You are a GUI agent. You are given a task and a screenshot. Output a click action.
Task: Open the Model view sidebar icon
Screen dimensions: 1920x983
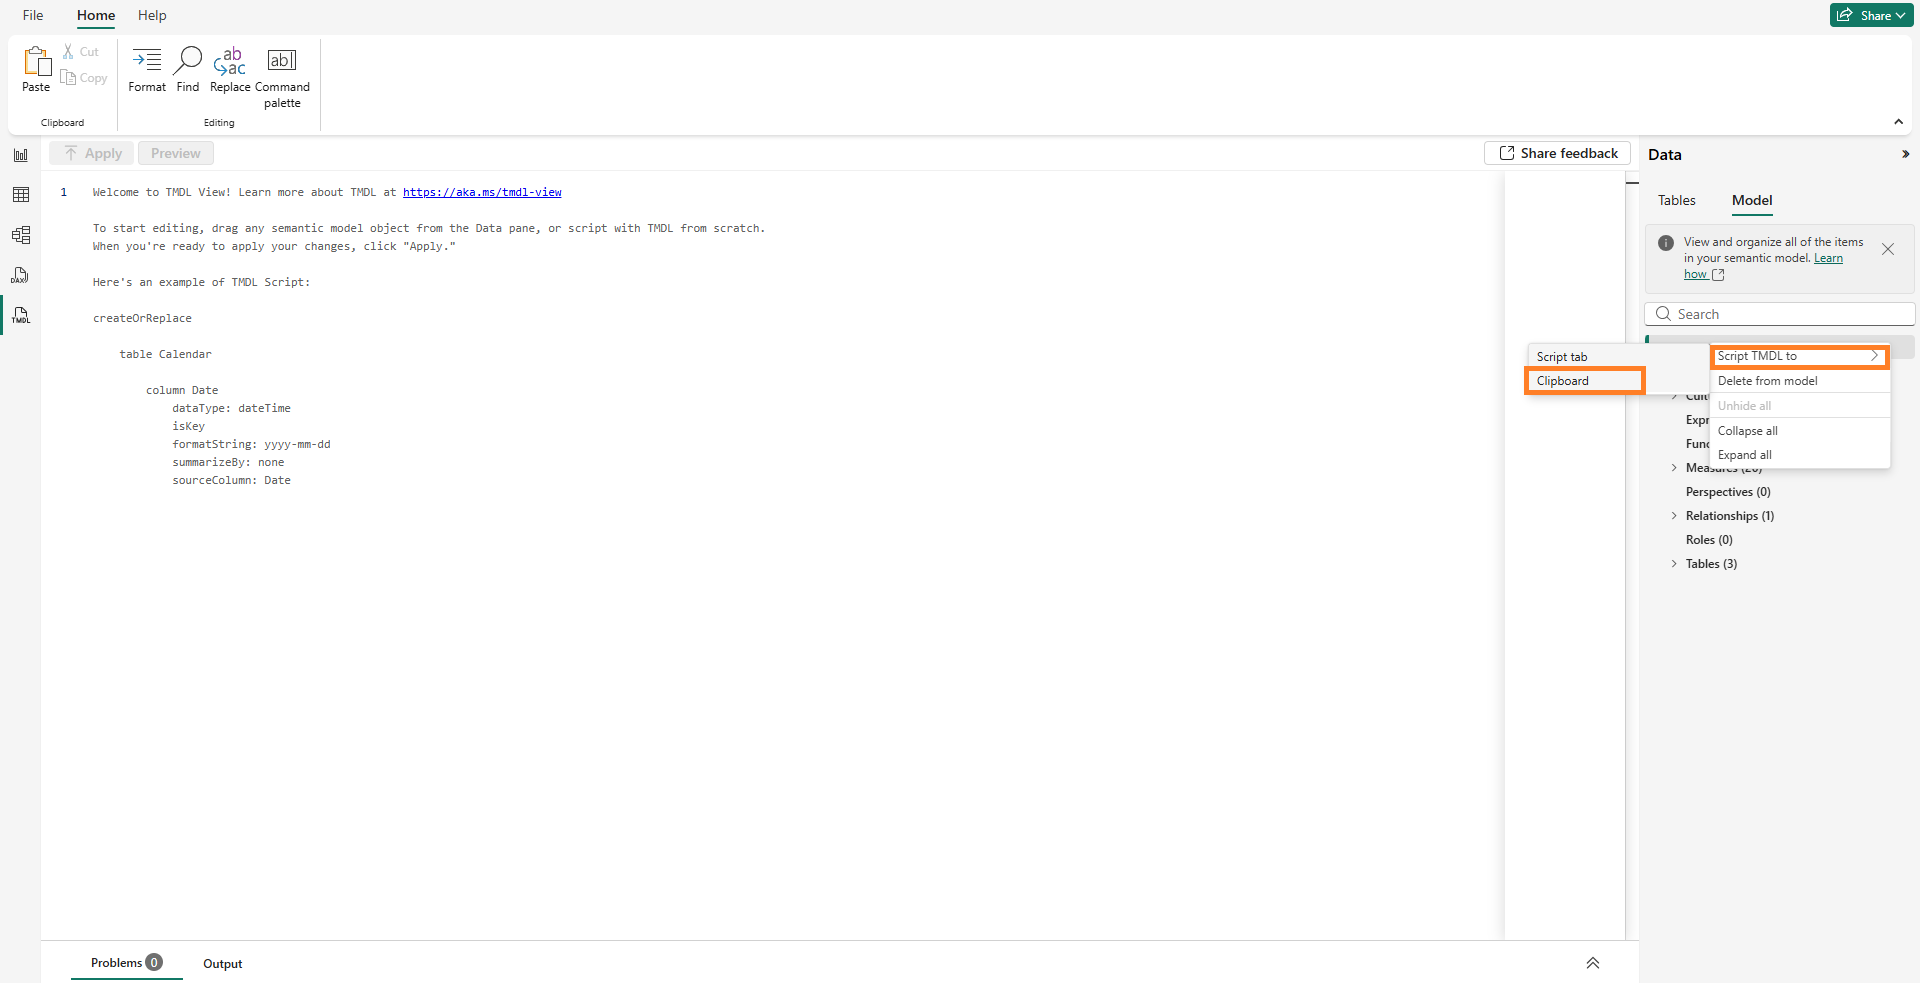pyautogui.click(x=21, y=235)
